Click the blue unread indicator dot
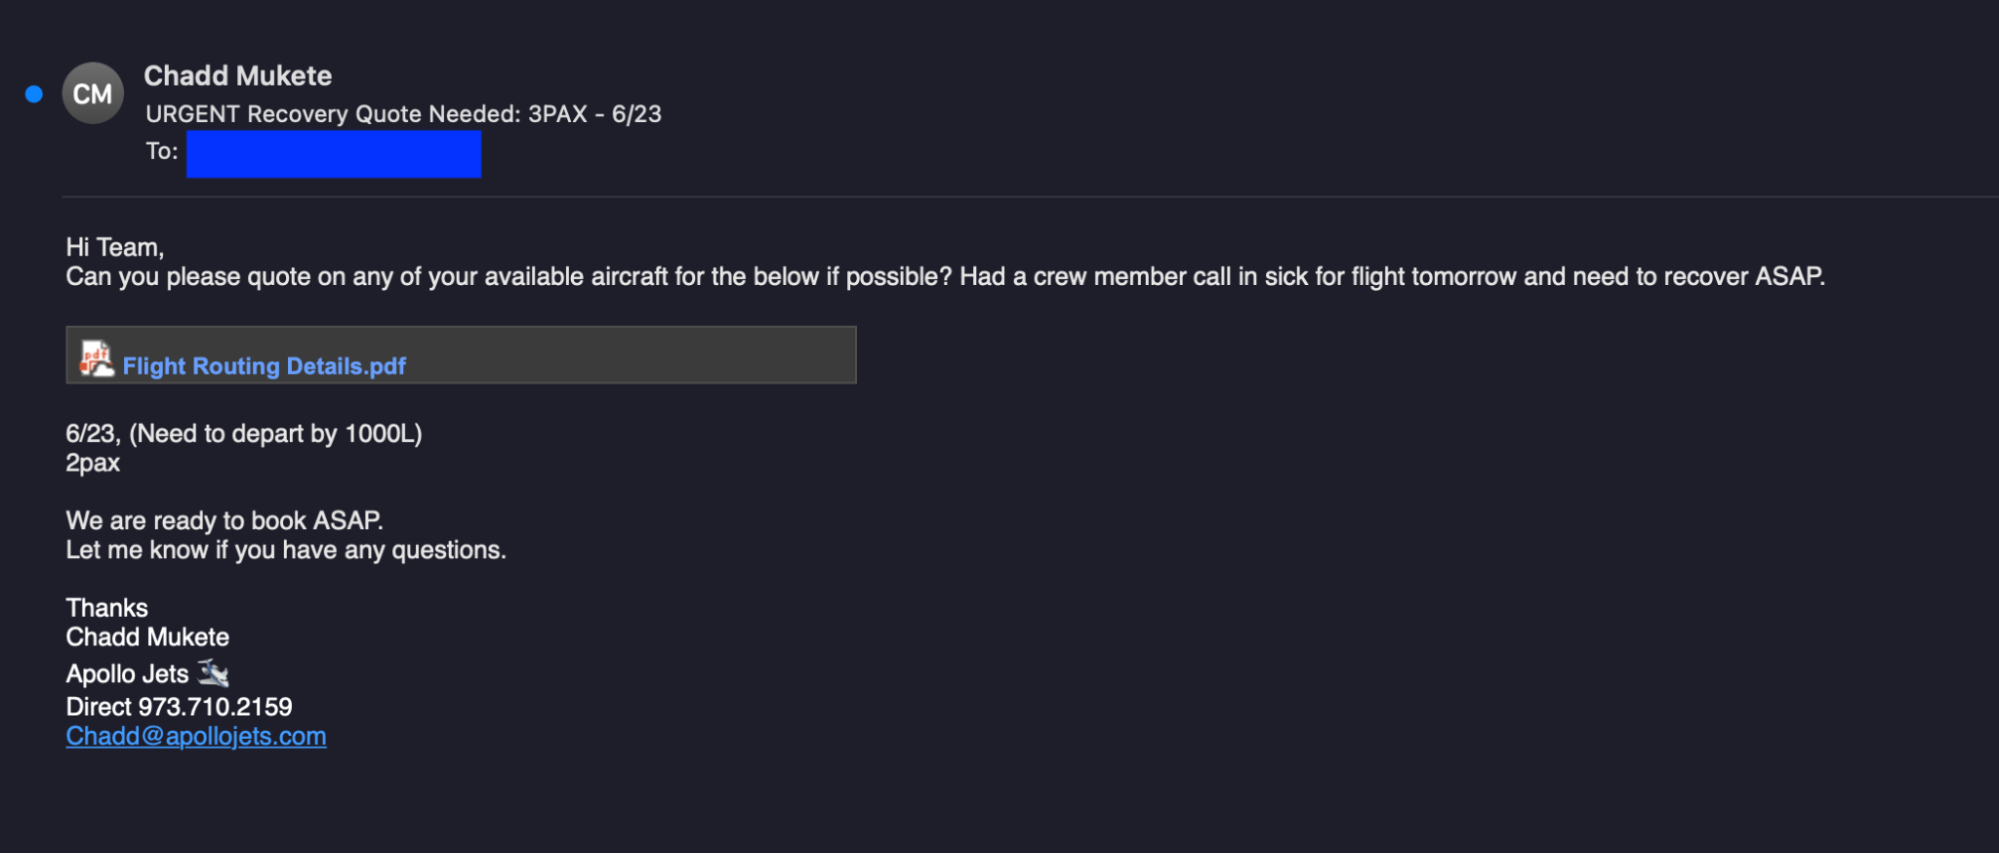The width and height of the screenshot is (1999, 854). (34, 94)
